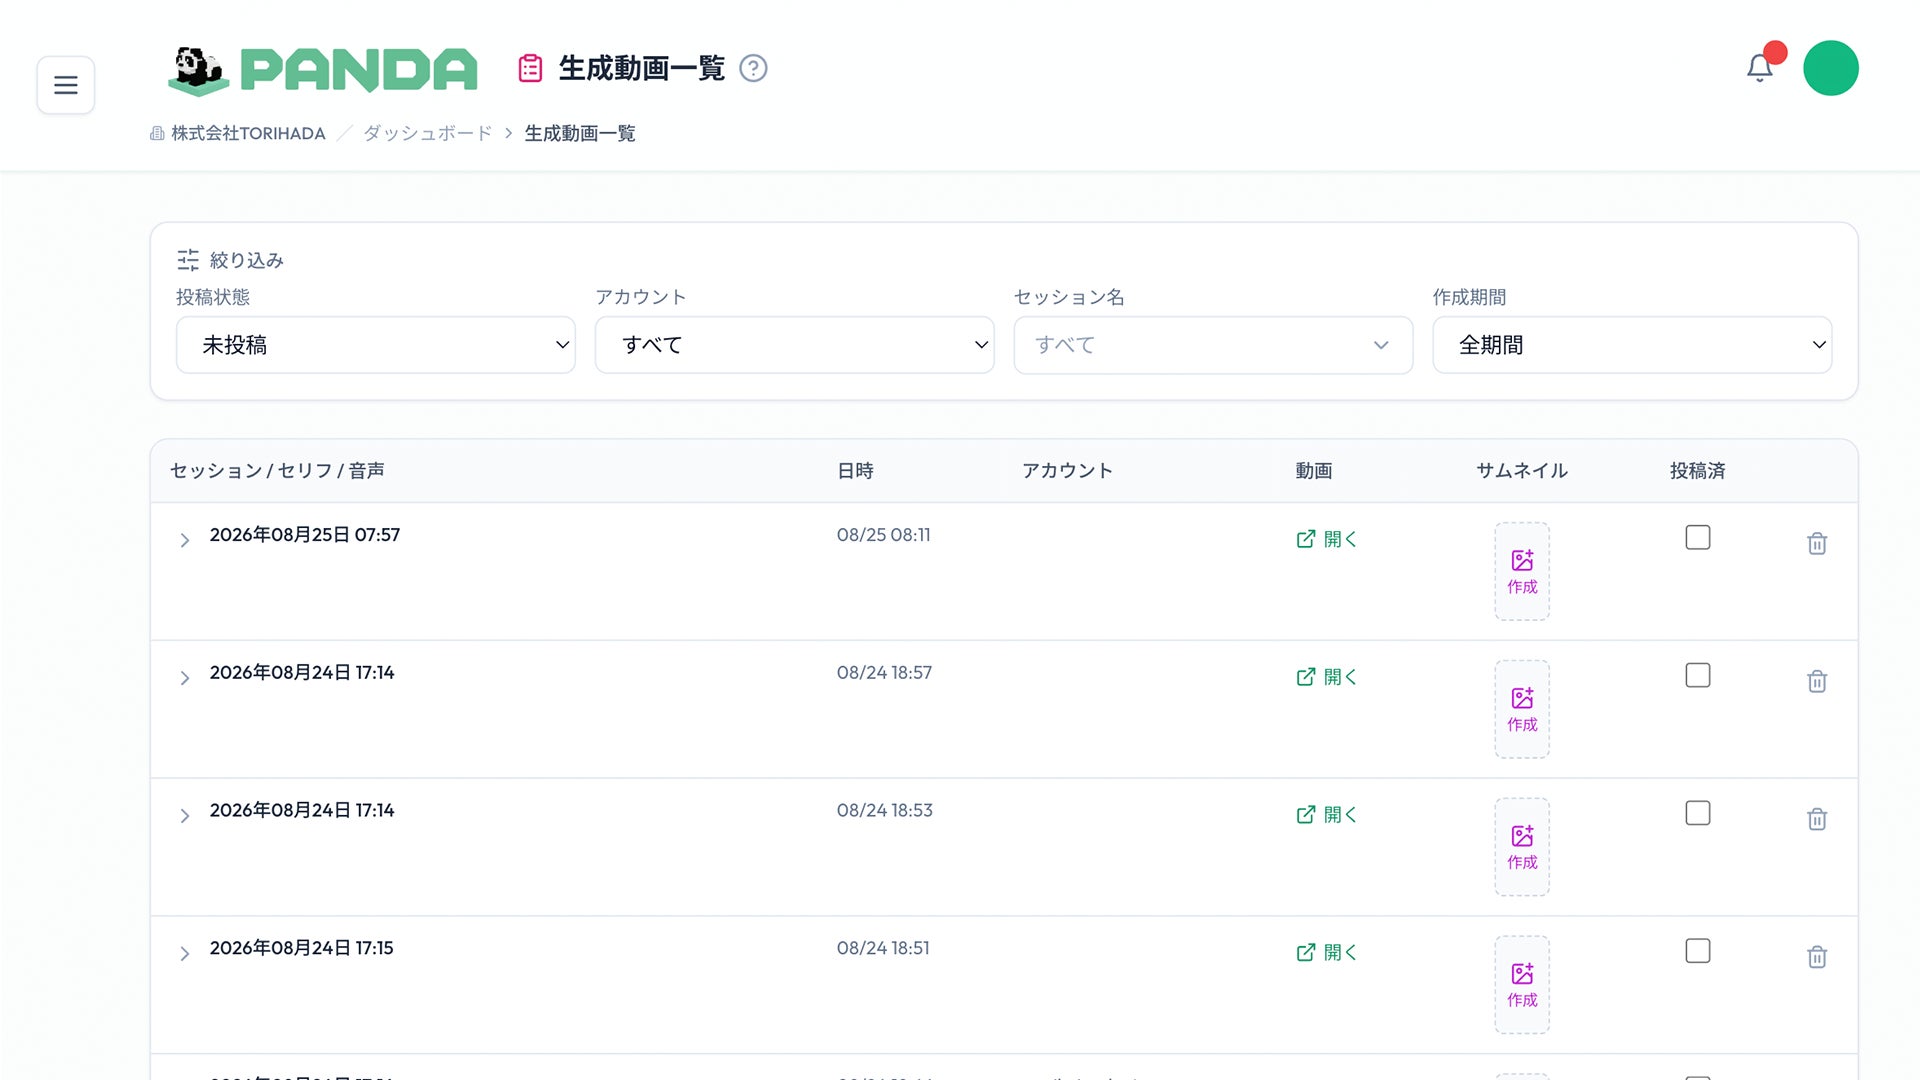Click 生成動画一覧 breadcrumb item
This screenshot has height=1080, width=1920.
point(580,133)
